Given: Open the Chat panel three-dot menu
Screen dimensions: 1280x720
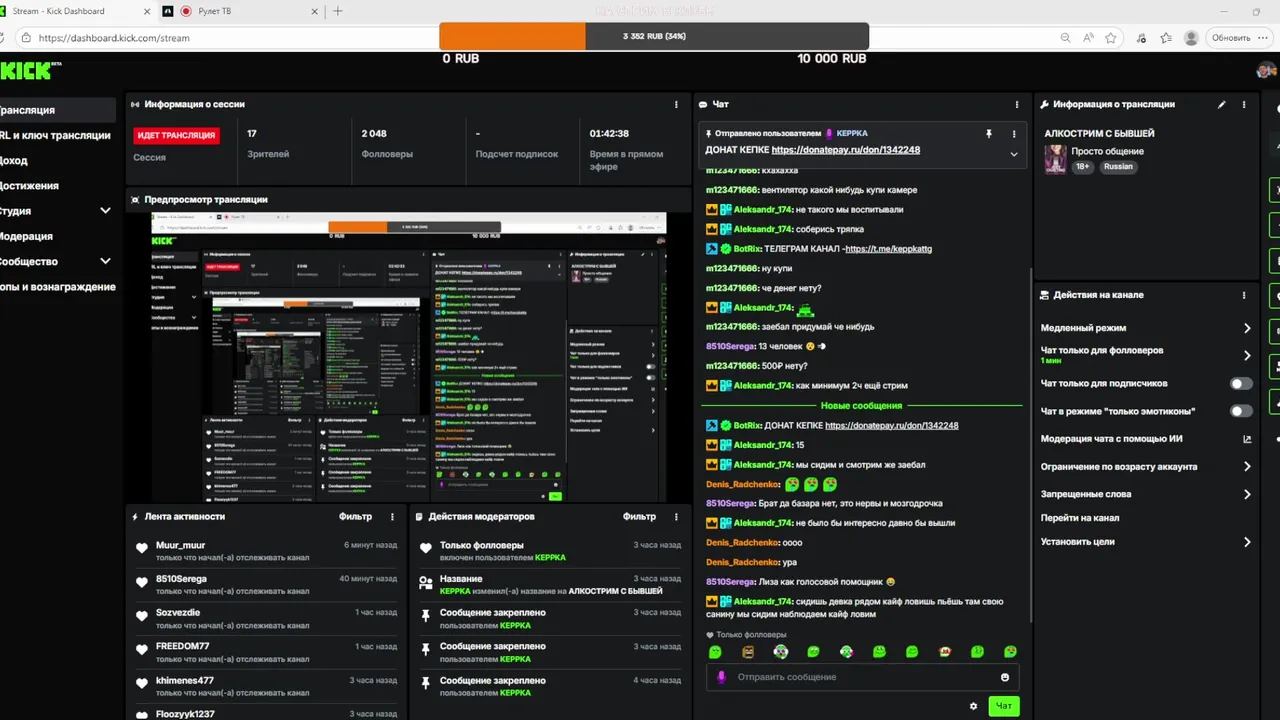Looking at the screenshot, I should (1017, 104).
